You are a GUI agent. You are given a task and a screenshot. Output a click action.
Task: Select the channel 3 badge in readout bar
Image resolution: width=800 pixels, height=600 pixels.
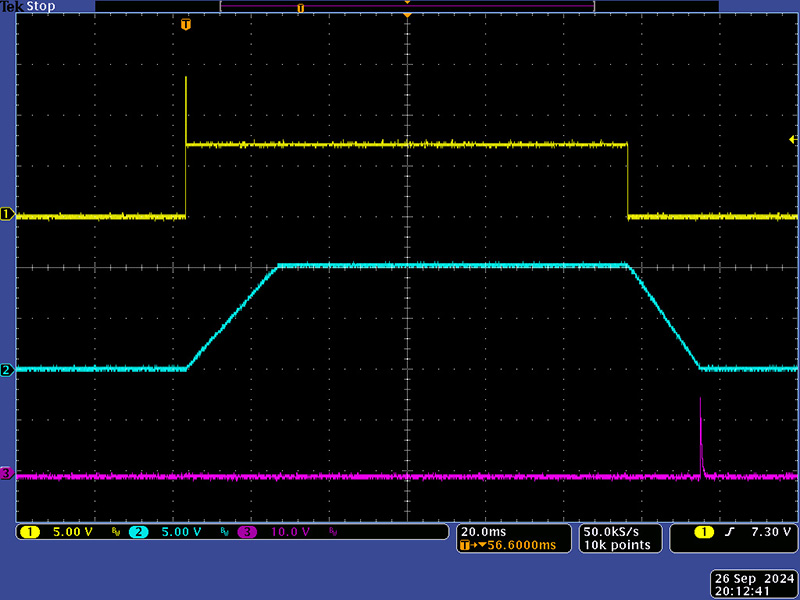click(246, 532)
